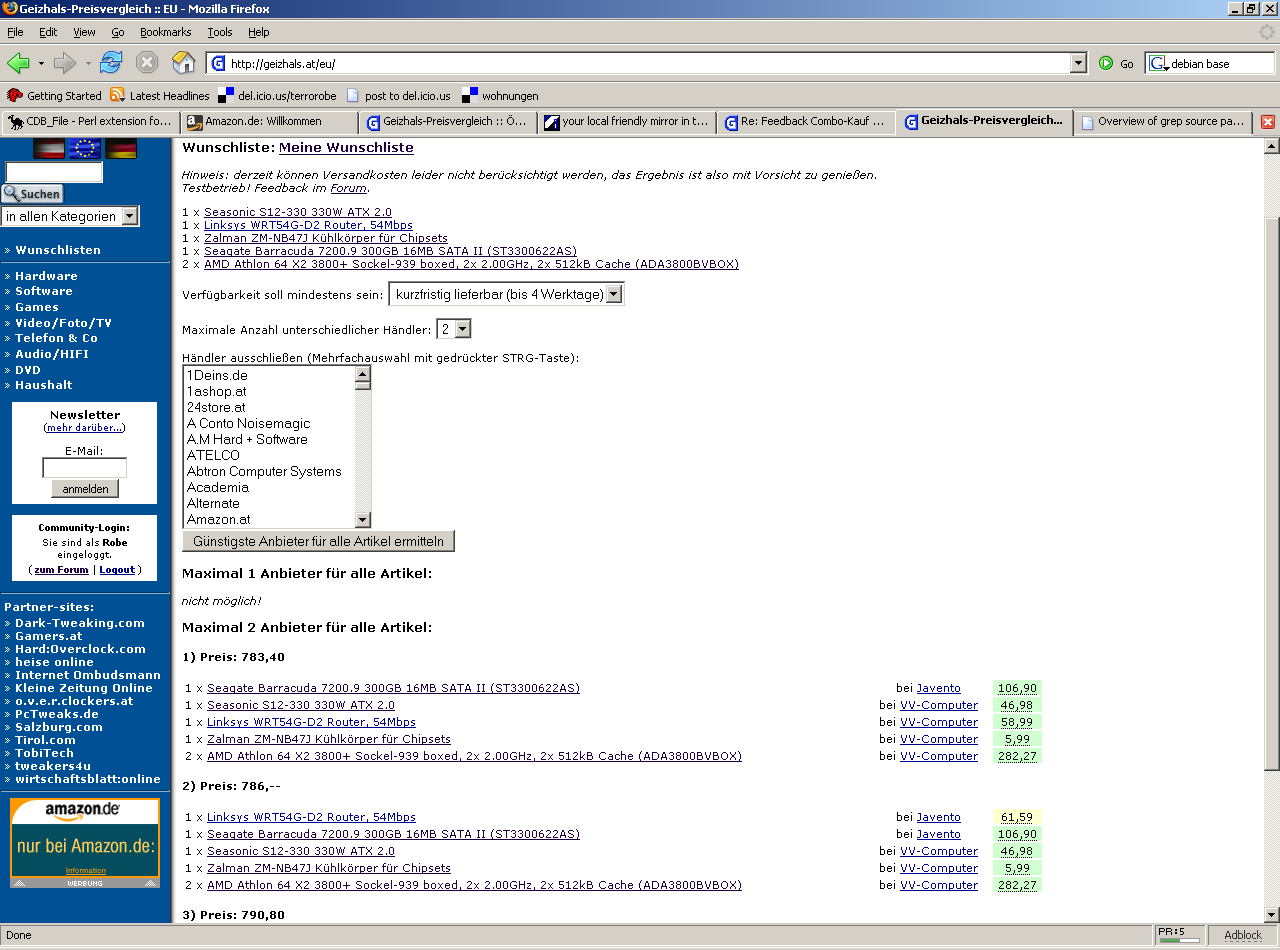Open the back button history dropdown arrow
This screenshot has height=950, width=1280.
point(41,63)
